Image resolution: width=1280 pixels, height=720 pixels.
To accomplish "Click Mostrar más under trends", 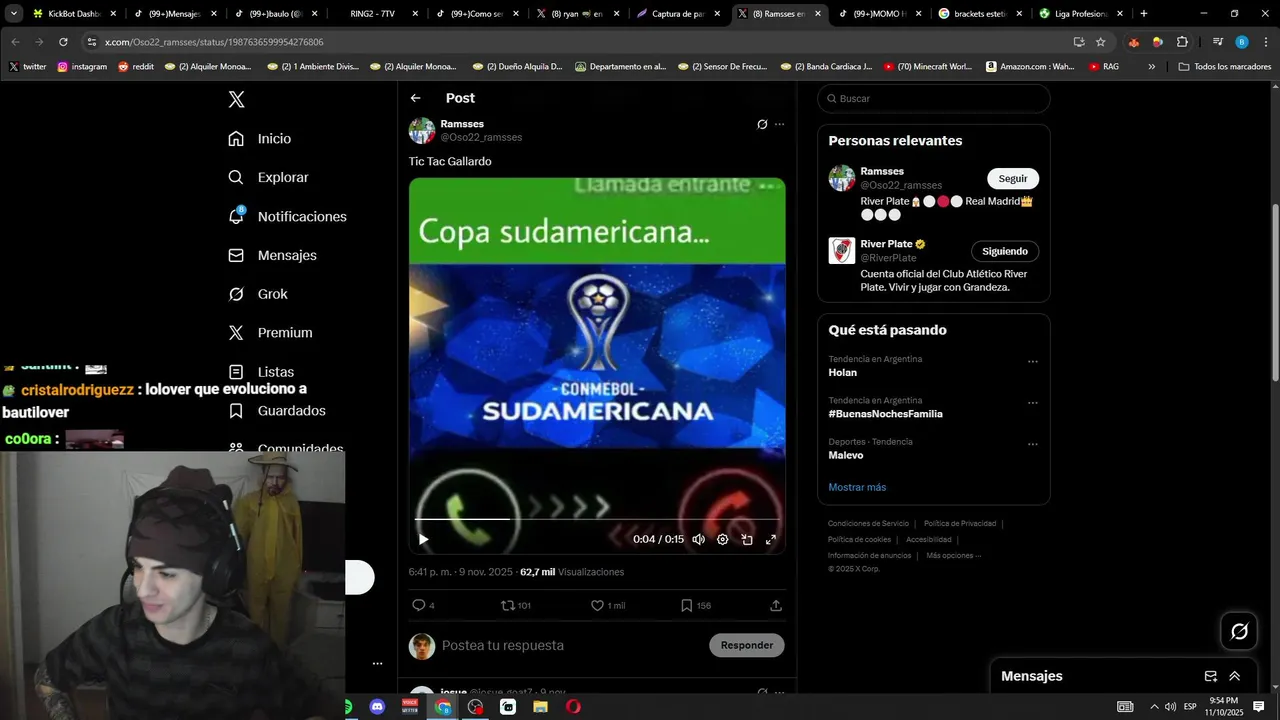I will [857, 487].
